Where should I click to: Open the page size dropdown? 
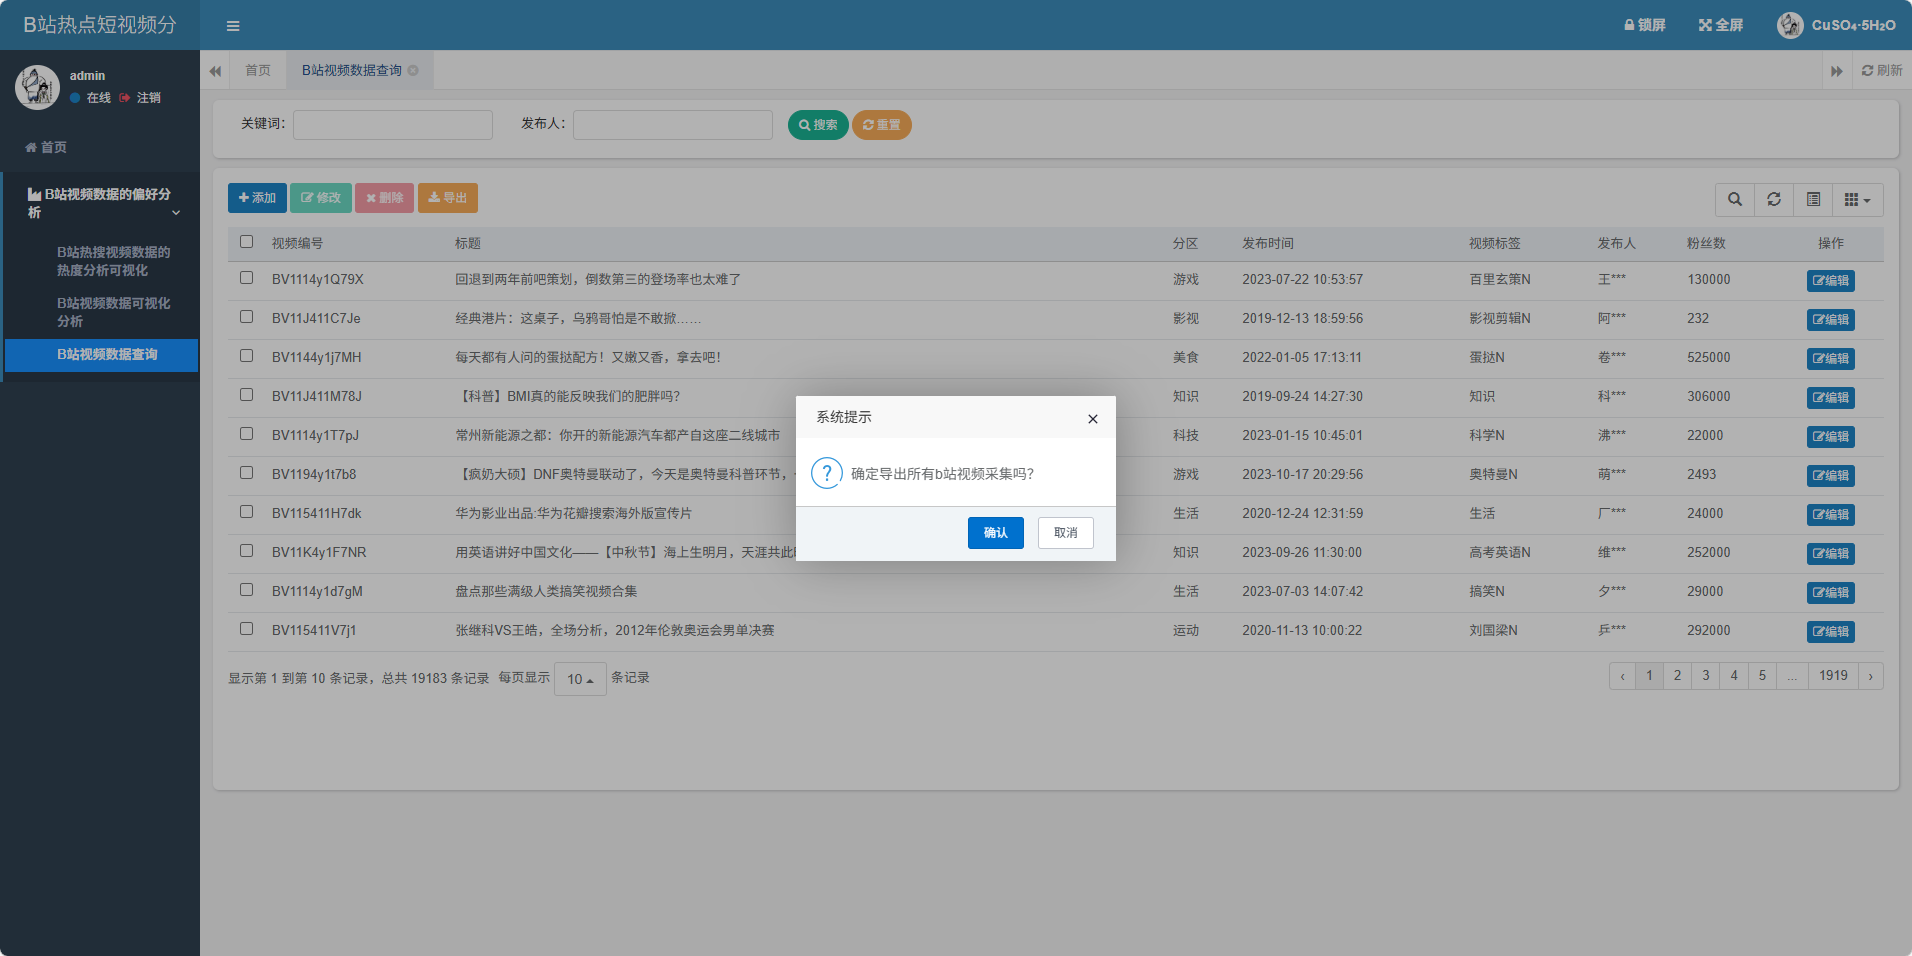(580, 679)
